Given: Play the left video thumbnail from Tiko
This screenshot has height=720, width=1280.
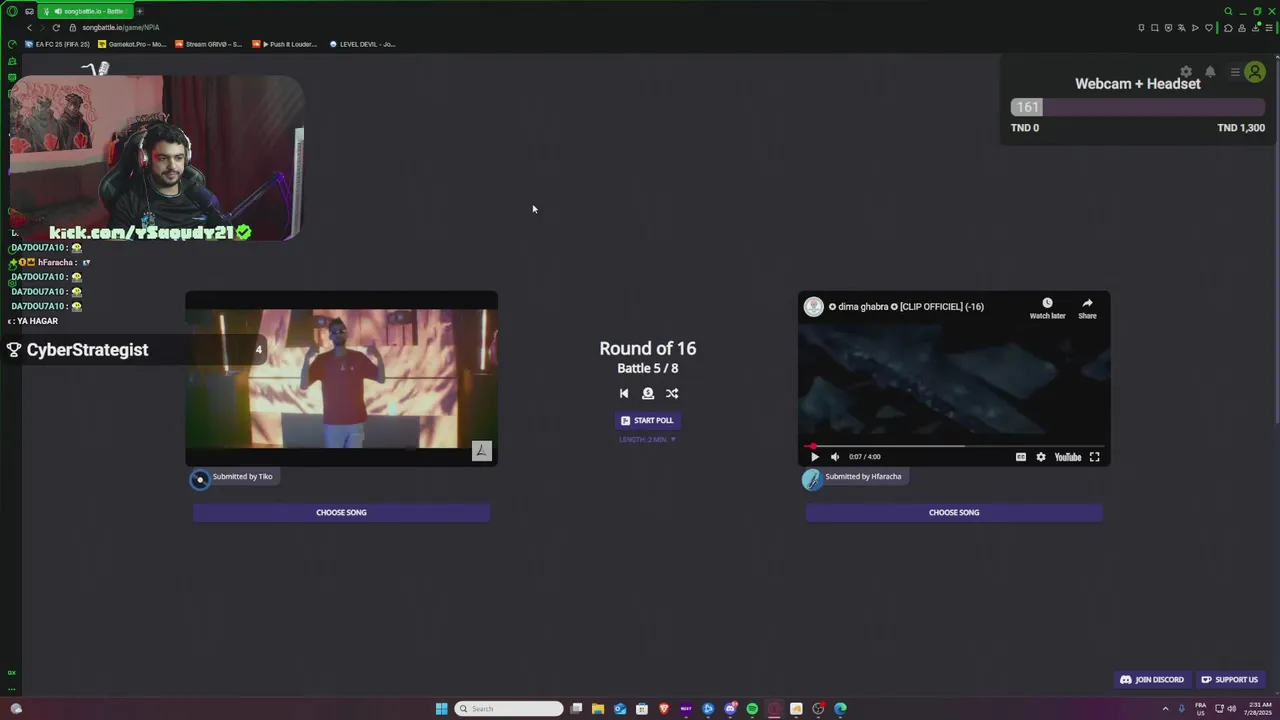Looking at the screenshot, I should pyautogui.click(x=341, y=378).
